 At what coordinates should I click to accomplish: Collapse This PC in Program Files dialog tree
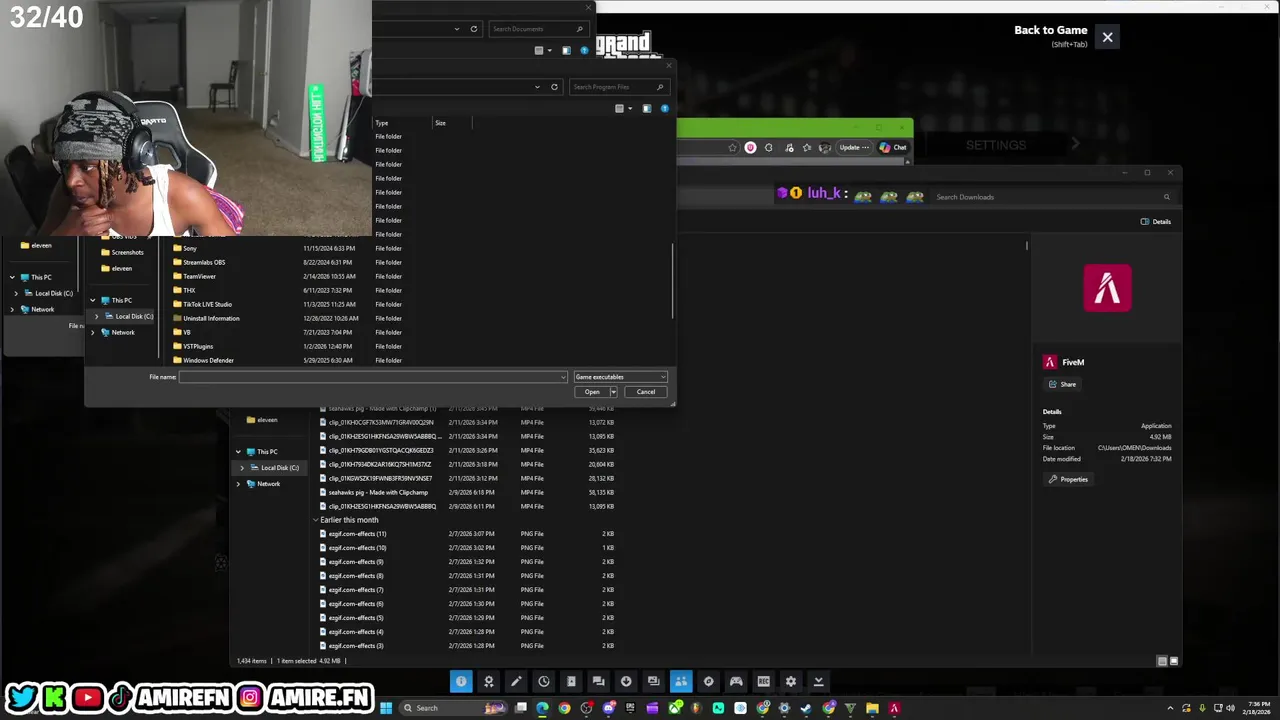93,300
